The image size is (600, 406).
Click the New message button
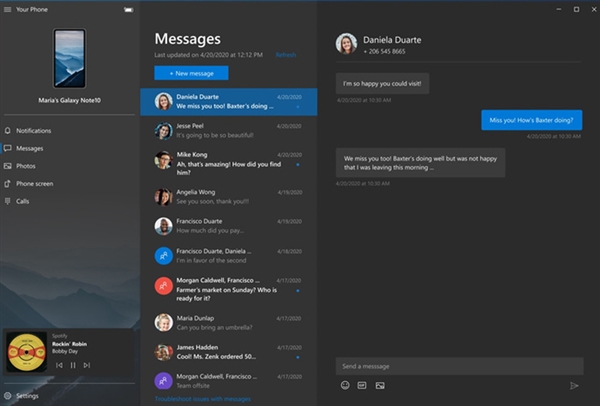[x=191, y=73]
